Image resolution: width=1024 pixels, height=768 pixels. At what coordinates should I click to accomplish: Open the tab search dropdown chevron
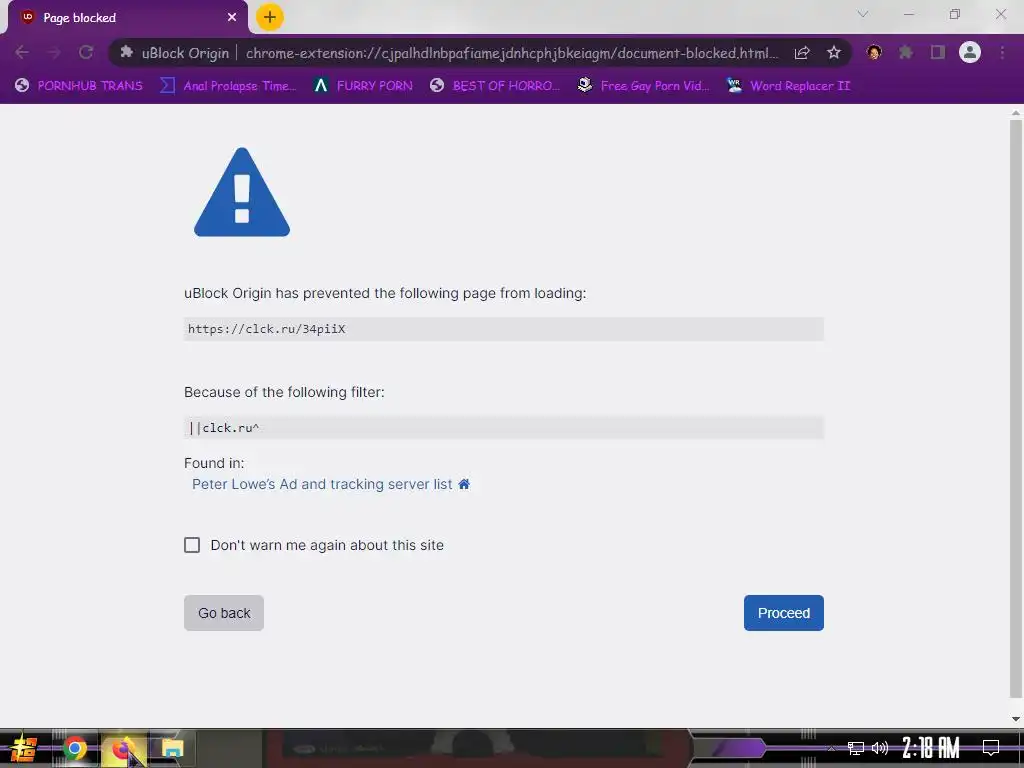point(863,14)
